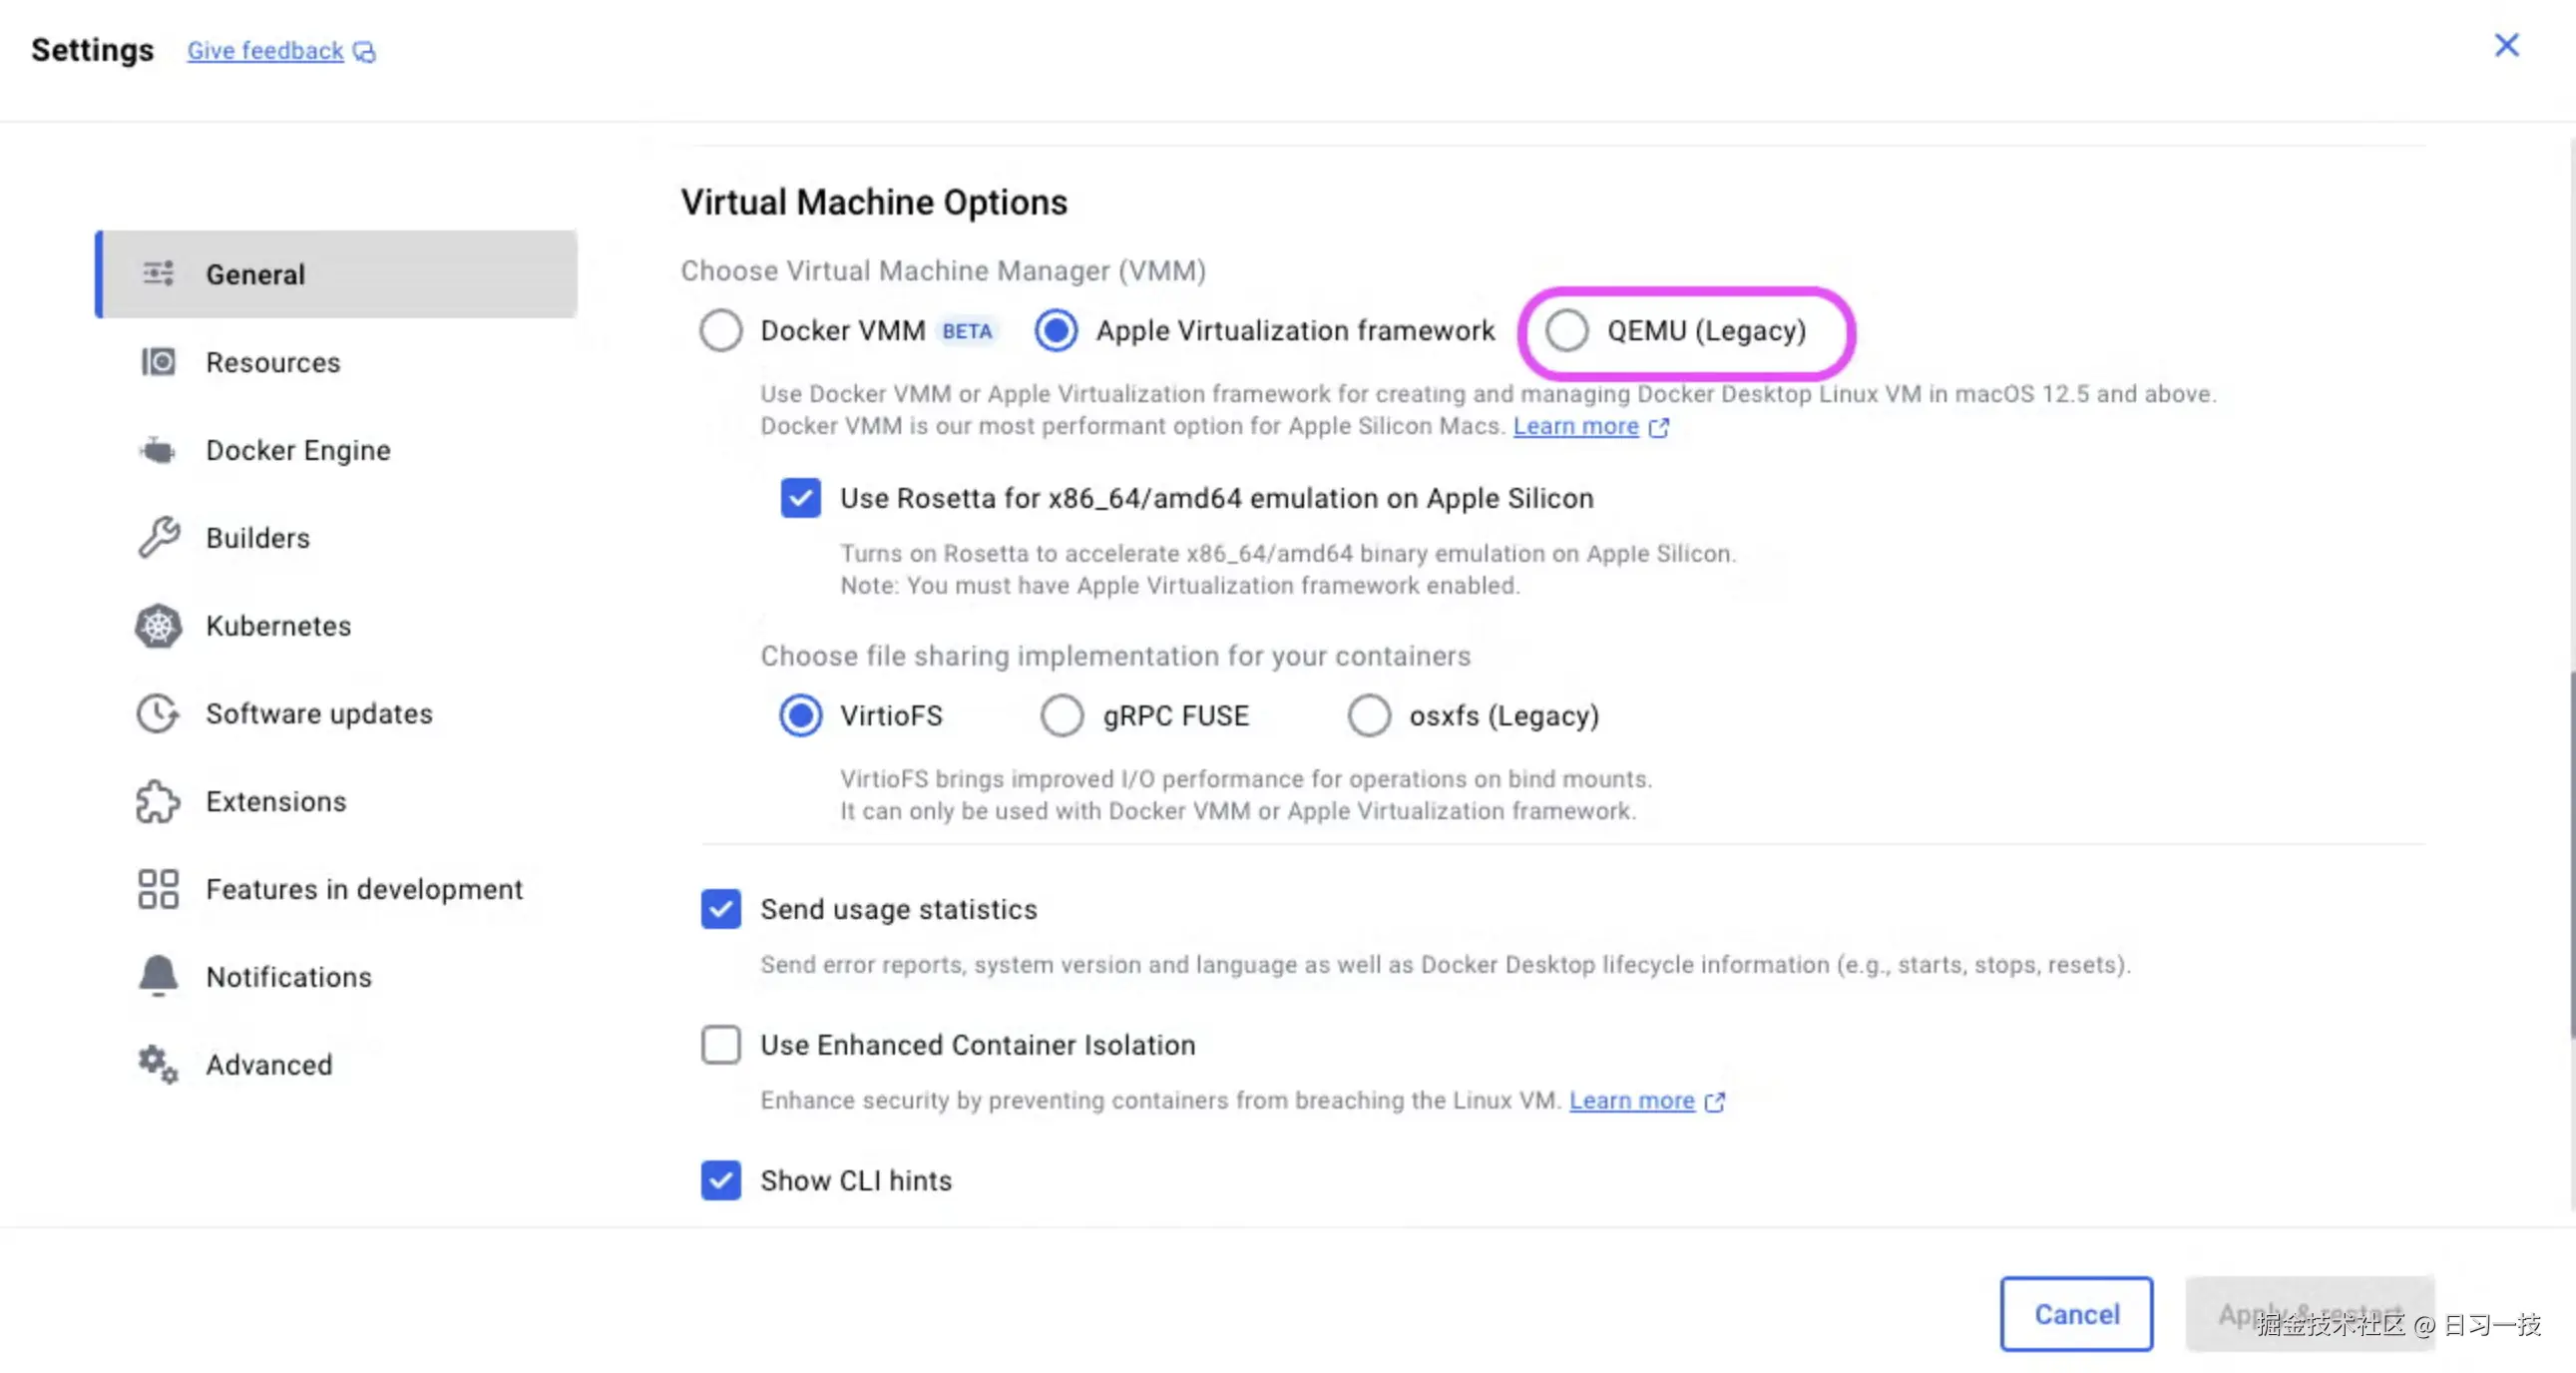
Task: Click the Software updates clock icon
Action: point(158,714)
